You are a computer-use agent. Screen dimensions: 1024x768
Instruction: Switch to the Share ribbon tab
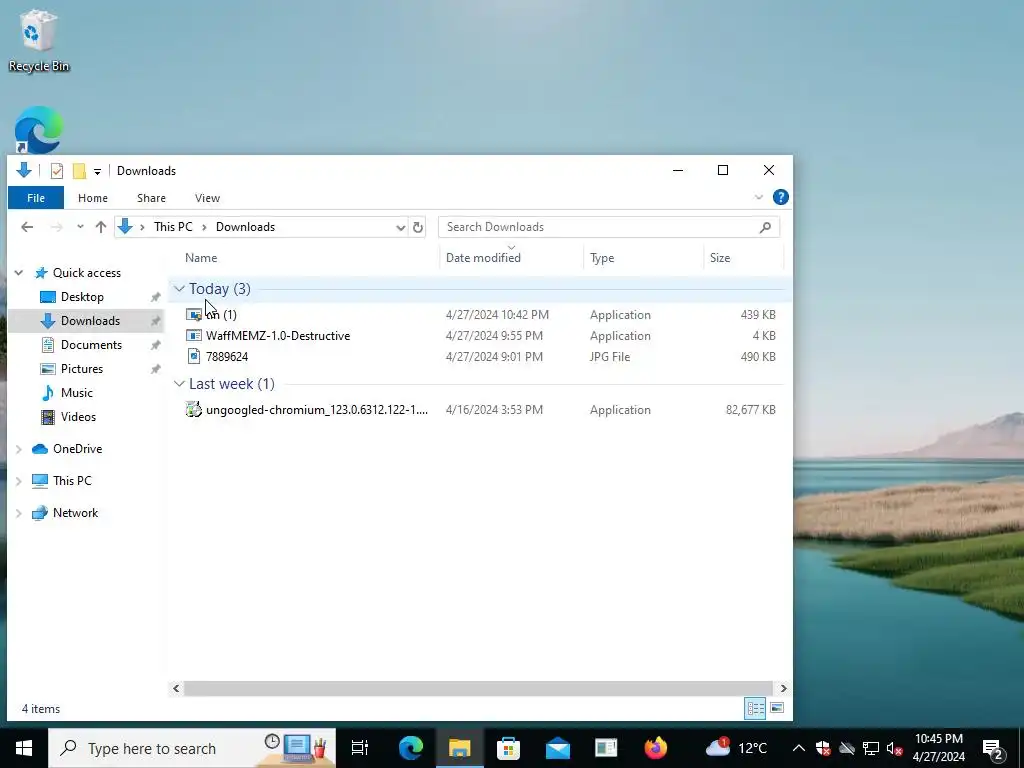(151, 198)
